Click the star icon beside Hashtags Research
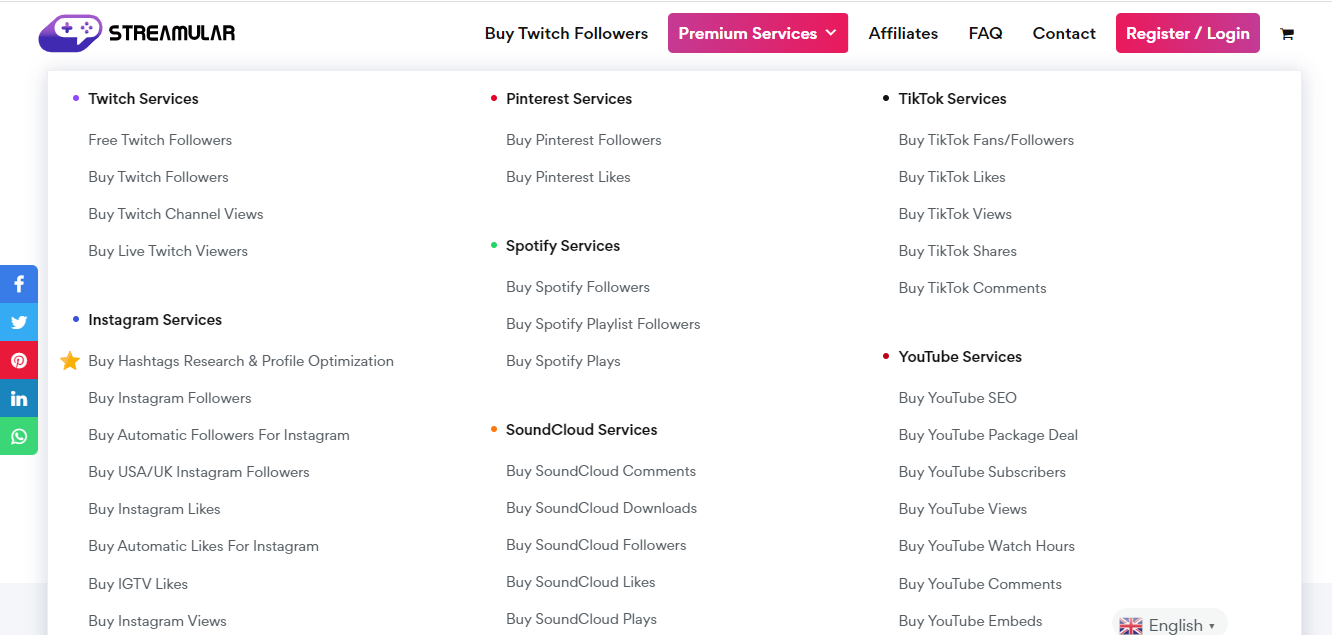 [70, 361]
